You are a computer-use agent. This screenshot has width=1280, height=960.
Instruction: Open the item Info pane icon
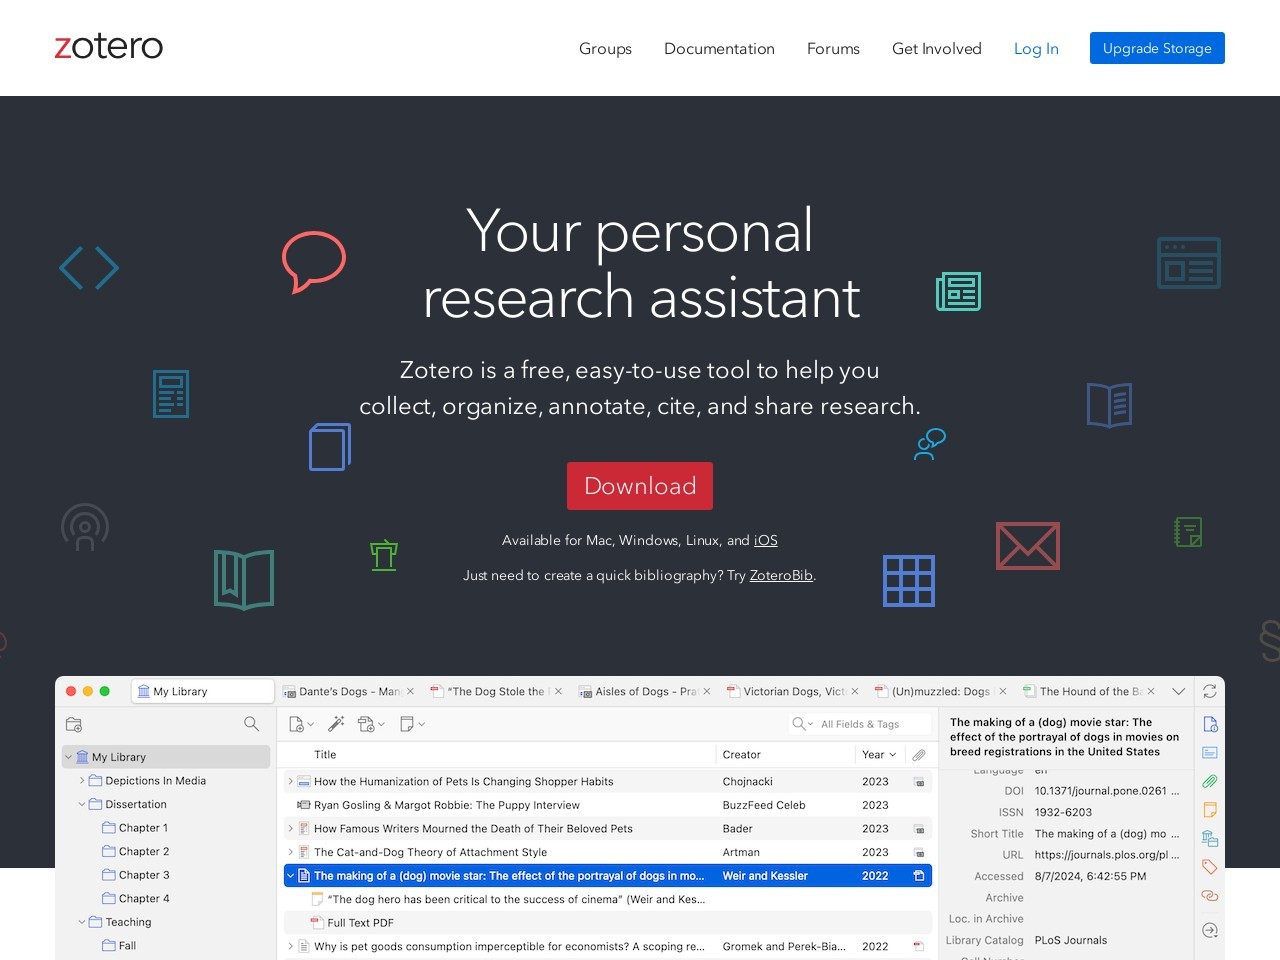(x=1210, y=724)
